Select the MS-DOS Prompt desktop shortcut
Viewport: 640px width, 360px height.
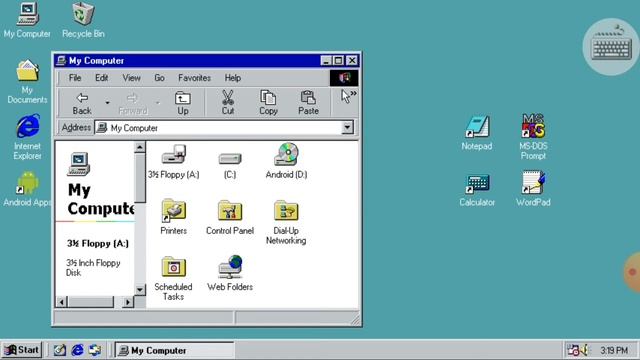[x=533, y=137]
